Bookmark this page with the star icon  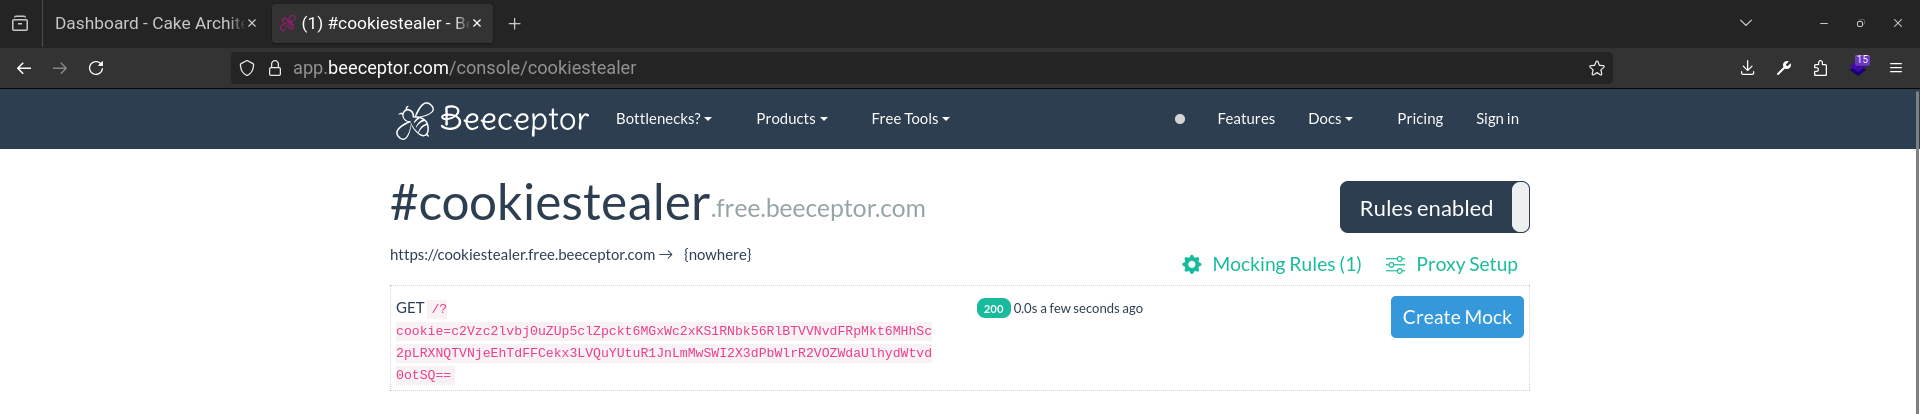(1597, 68)
